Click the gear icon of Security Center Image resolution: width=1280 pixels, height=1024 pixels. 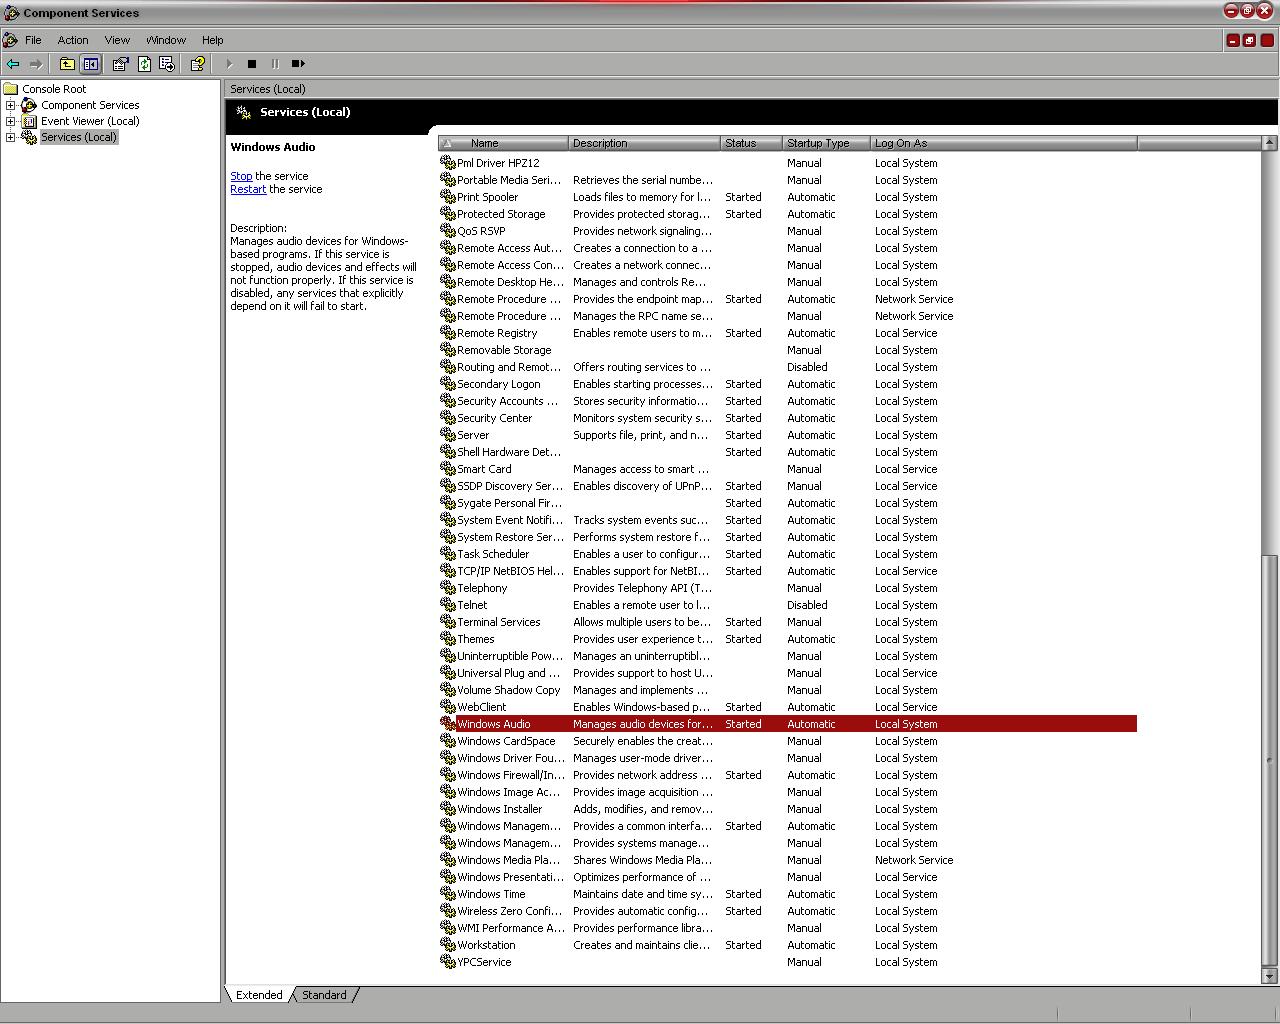[x=448, y=418]
